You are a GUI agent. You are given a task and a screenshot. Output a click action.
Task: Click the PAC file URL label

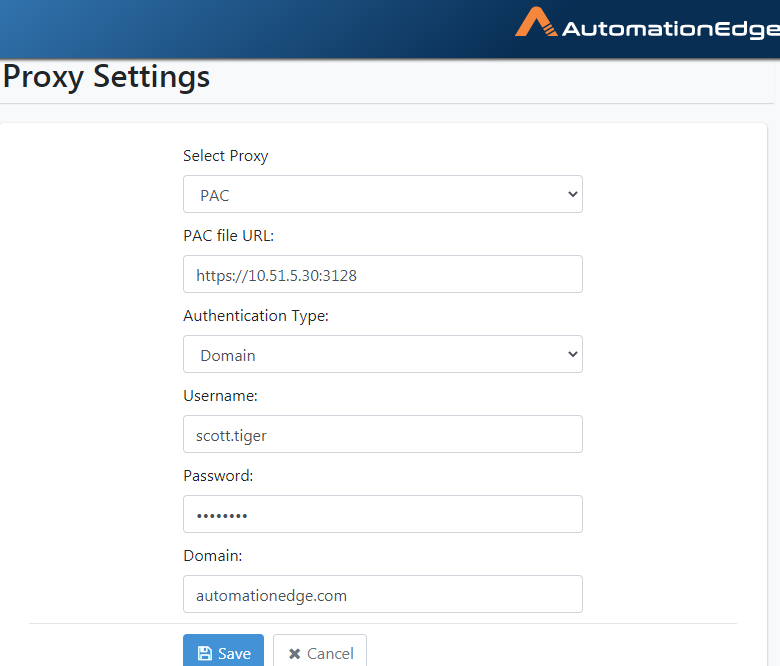[229, 235]
